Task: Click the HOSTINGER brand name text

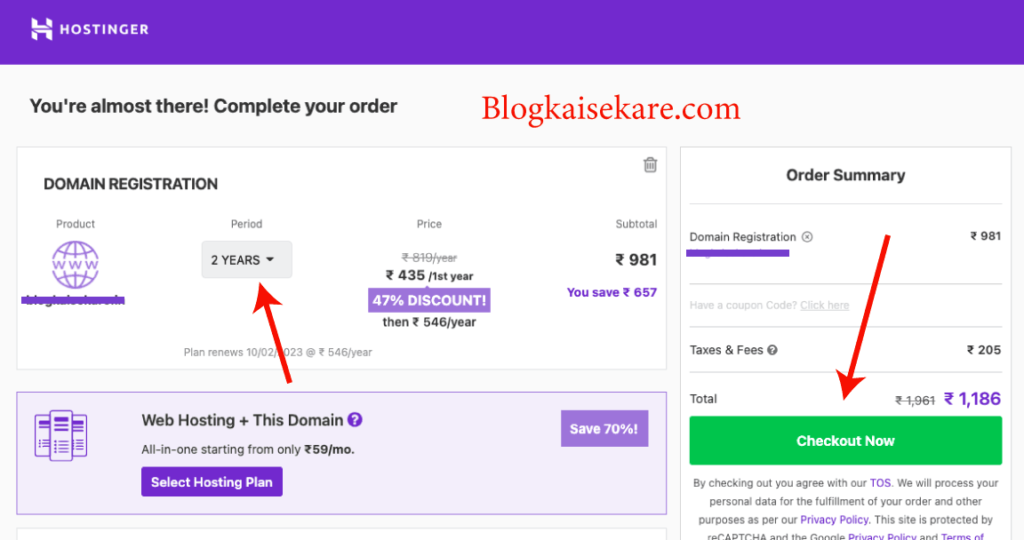Action: click(104, 29)
